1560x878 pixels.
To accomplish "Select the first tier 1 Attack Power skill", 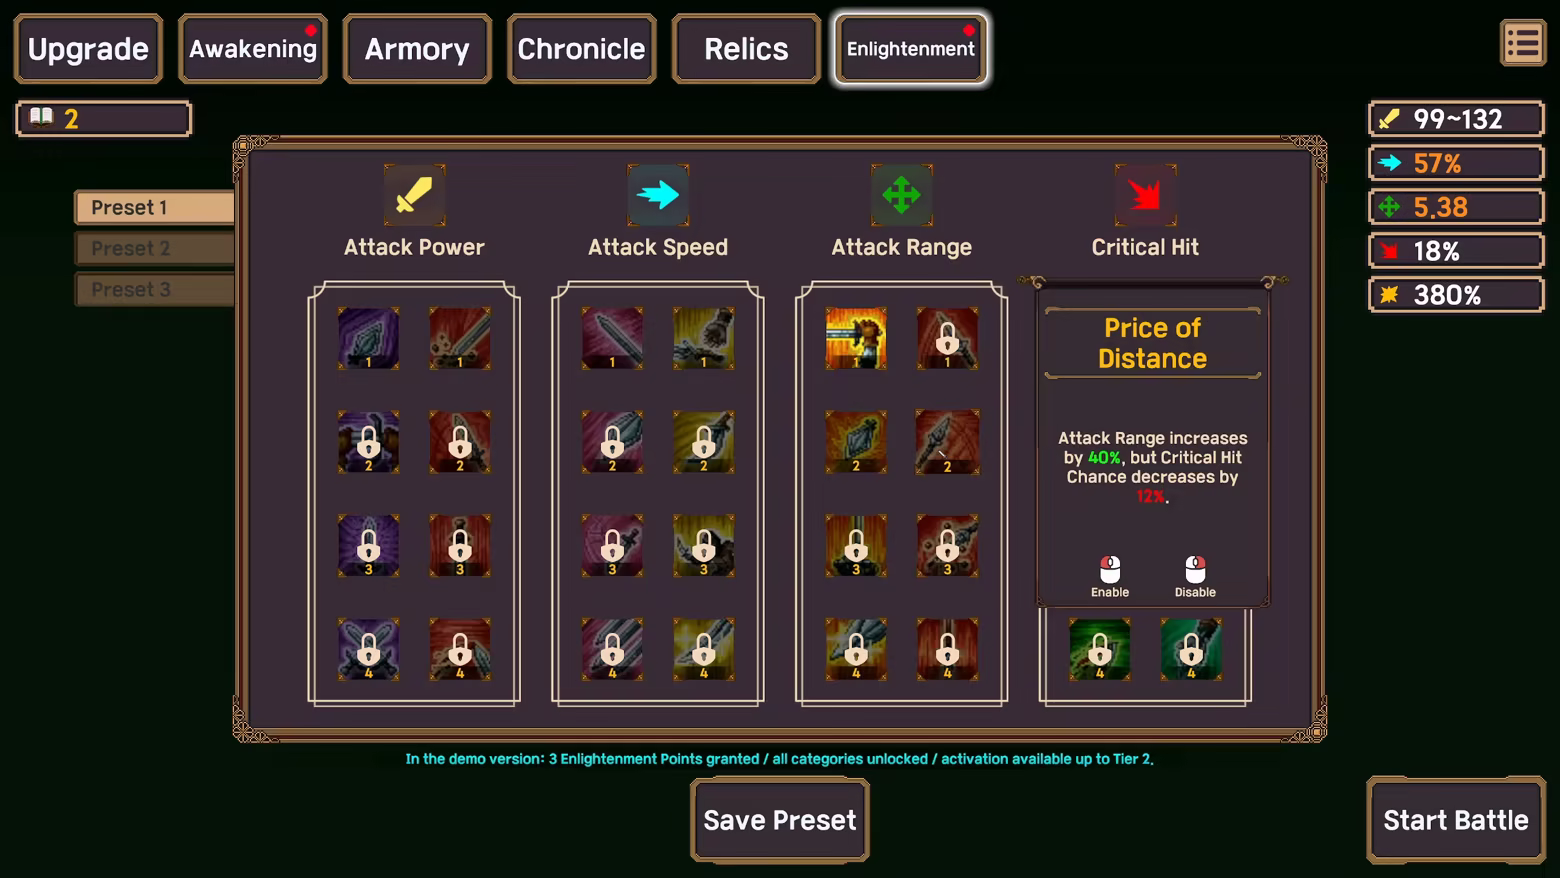I will click(x=368, y=338).
